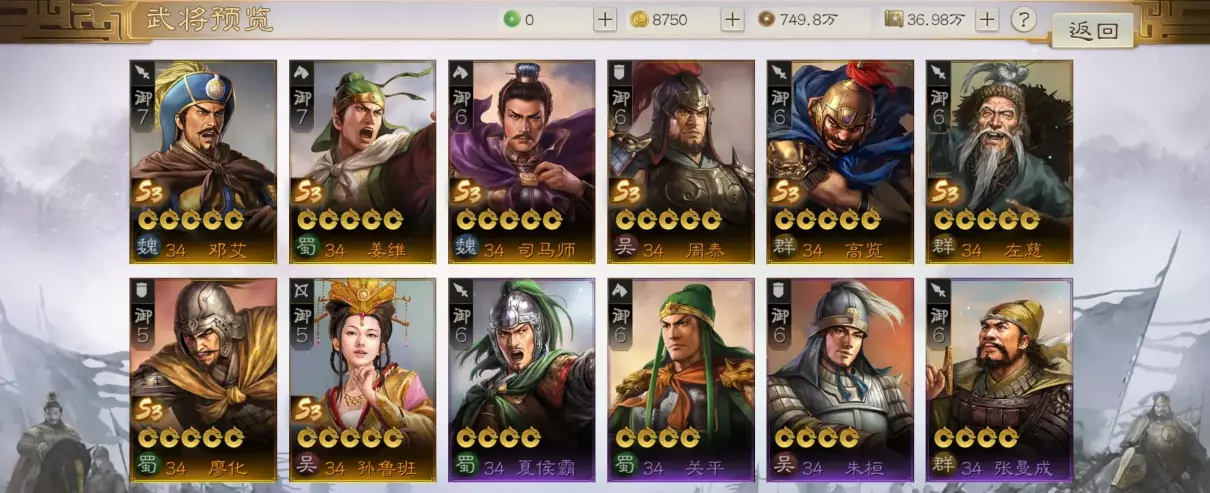Add resources with plus next to 36.98万
Screen dimensions: 1210x493
pyautogui.click(x=987, y=19)
